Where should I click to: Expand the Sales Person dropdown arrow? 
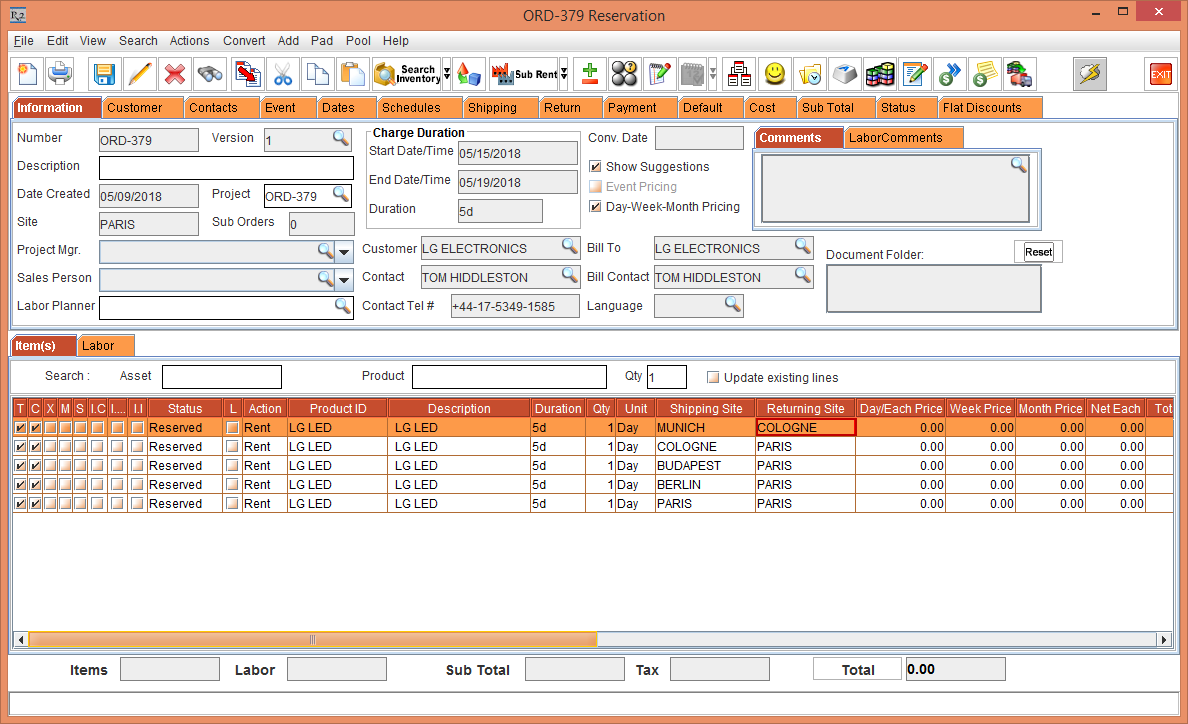(345, 279)
